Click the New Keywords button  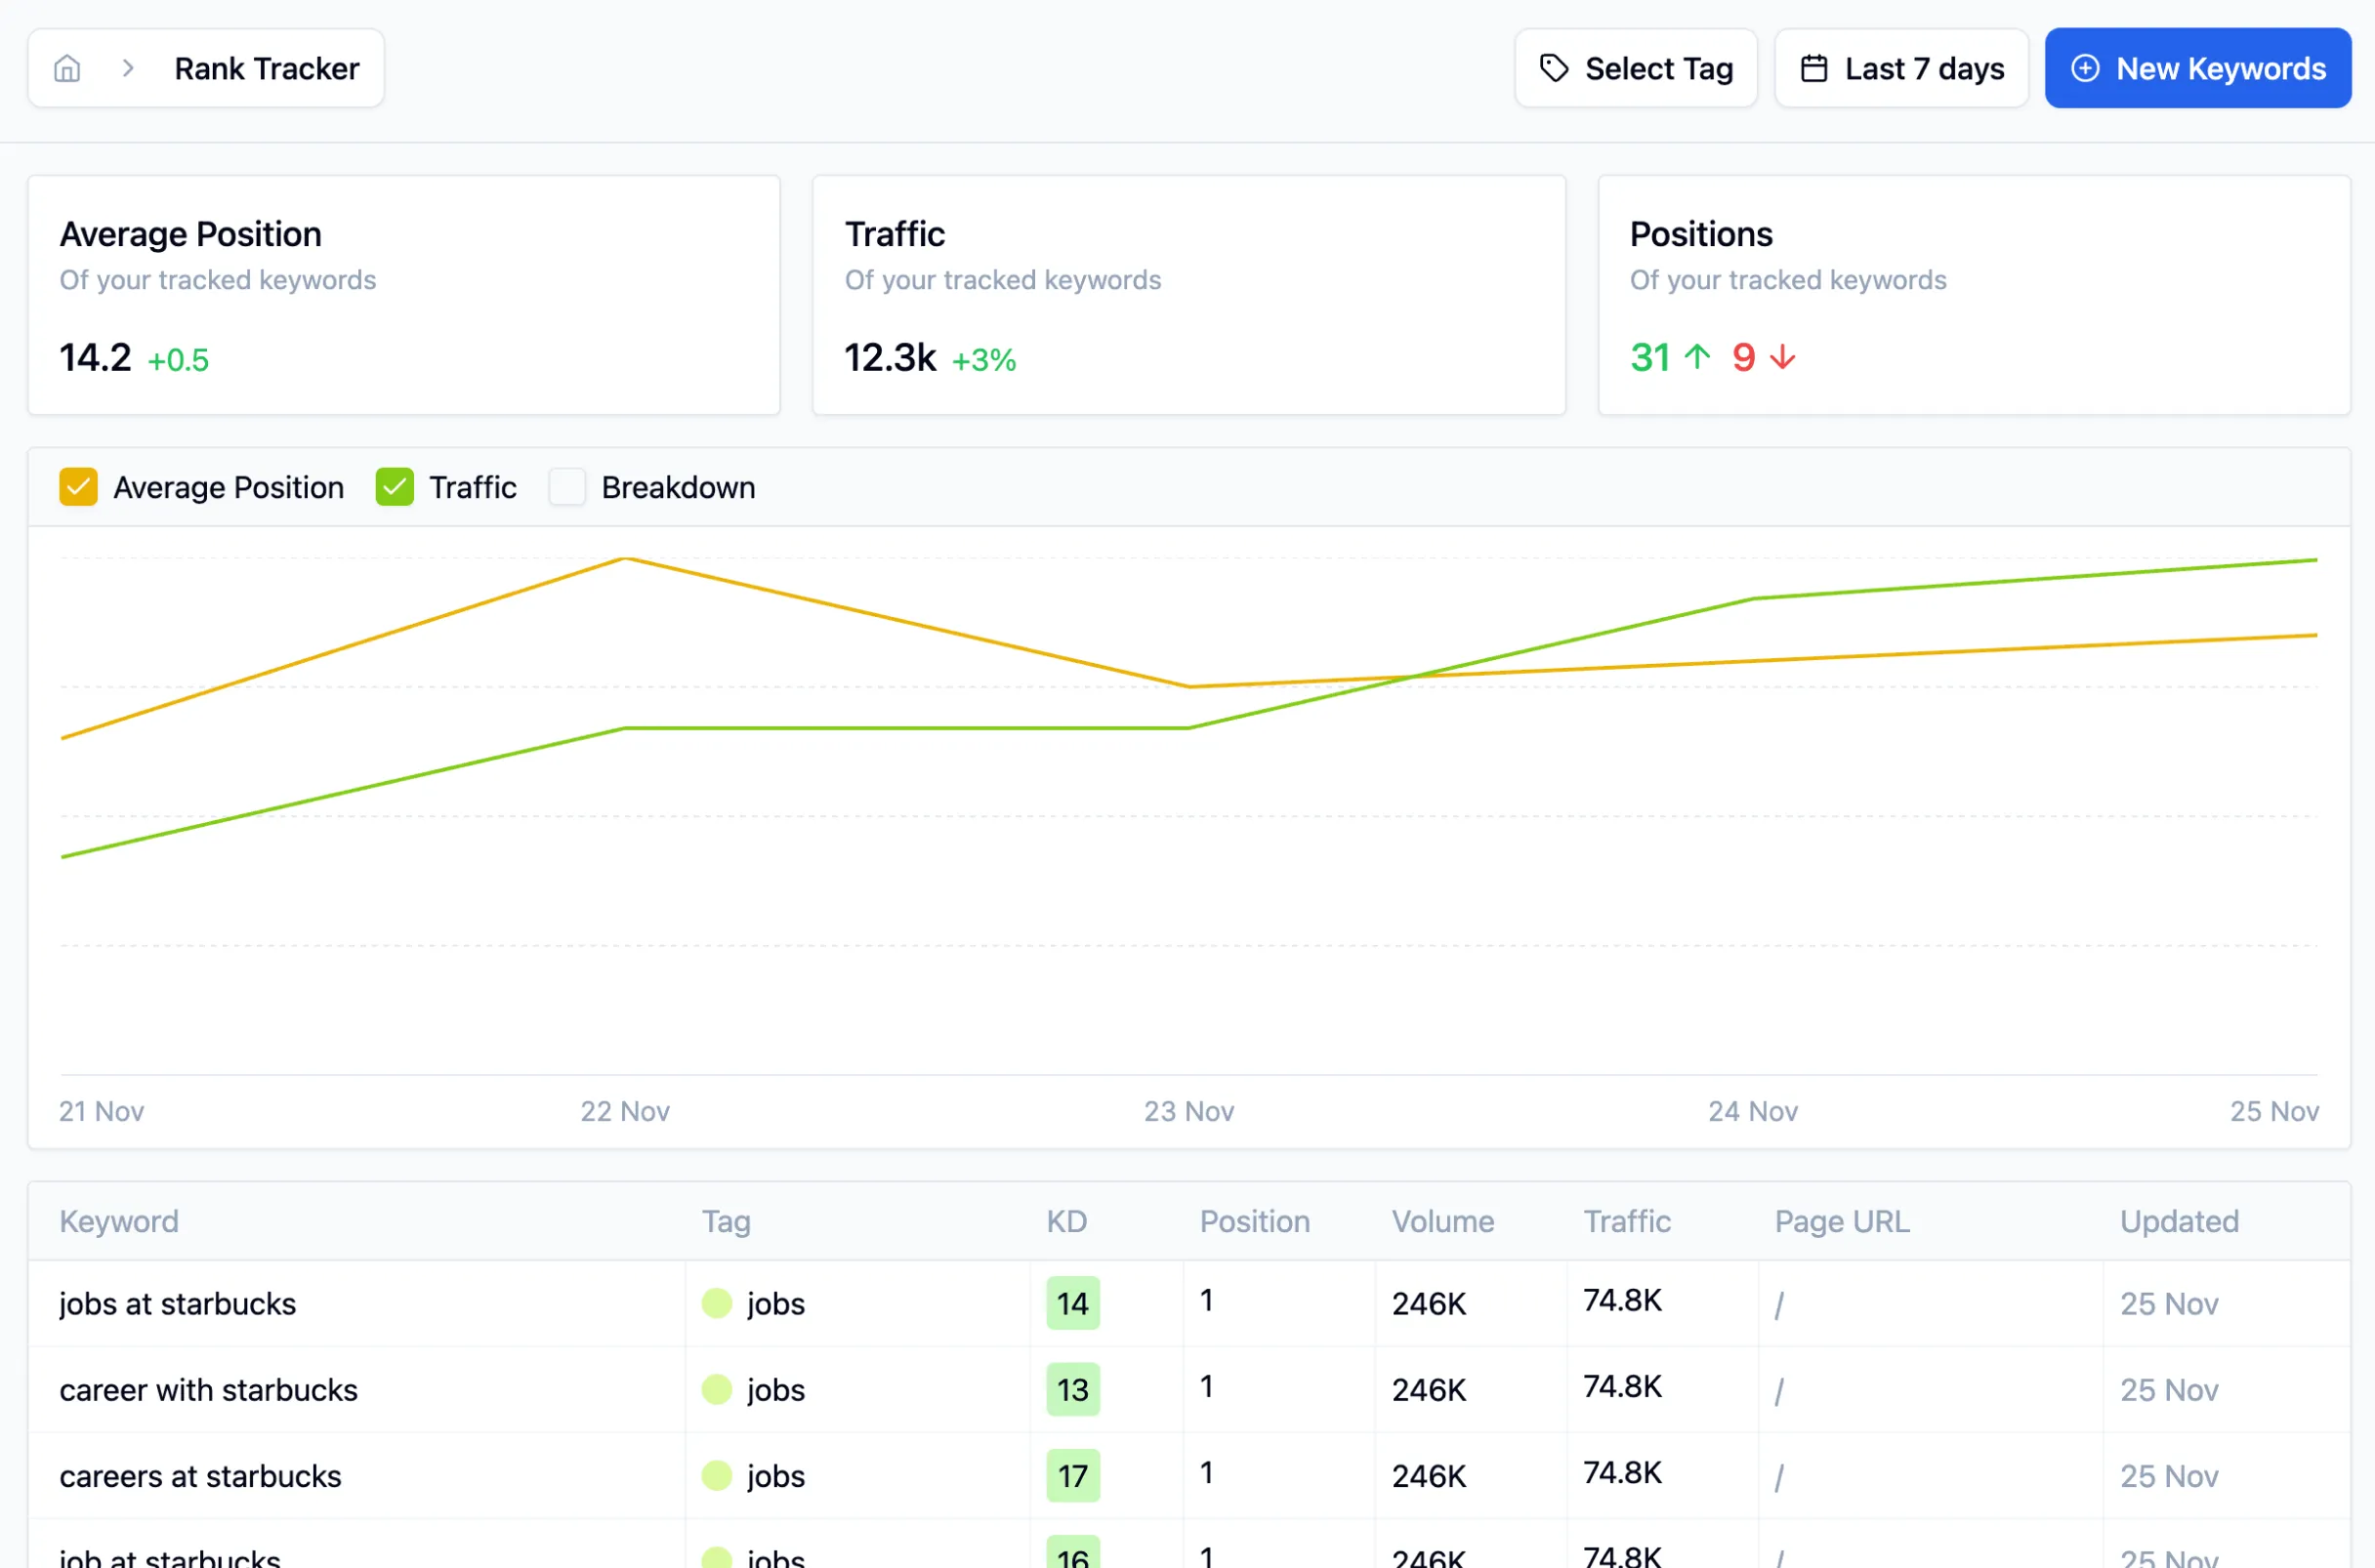click(x=2196, y=68)
